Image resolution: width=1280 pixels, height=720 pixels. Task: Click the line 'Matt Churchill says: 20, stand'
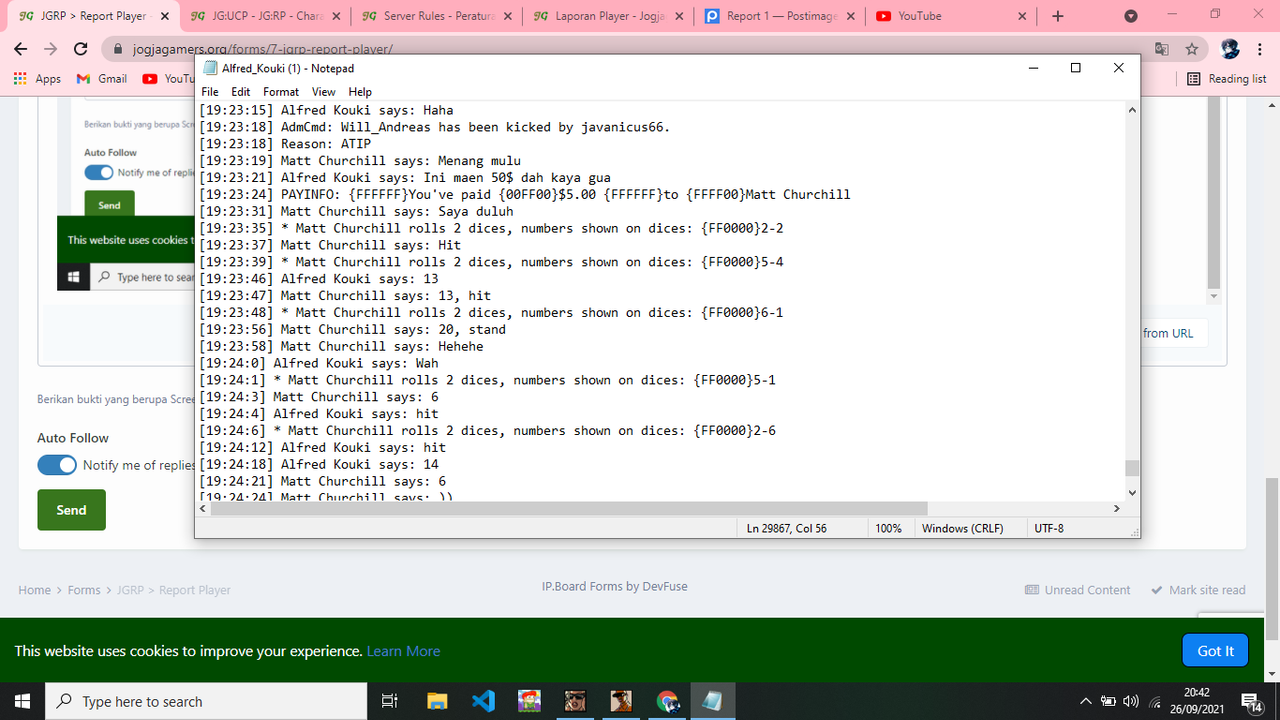[353, 329]
